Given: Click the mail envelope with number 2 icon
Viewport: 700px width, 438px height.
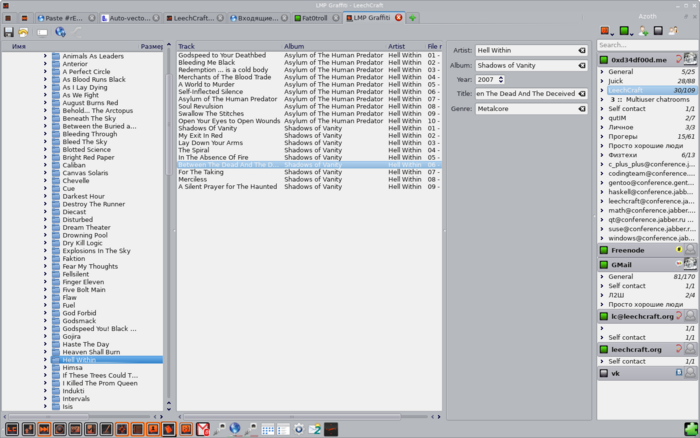Looking at the screenshot, I should tap(315, 430).
